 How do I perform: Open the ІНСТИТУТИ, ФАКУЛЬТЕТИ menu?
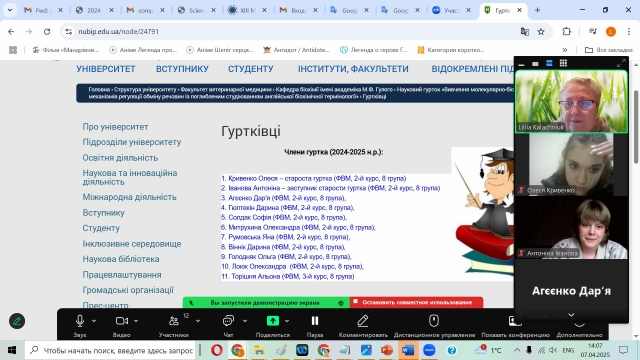(x=353, y=69)
